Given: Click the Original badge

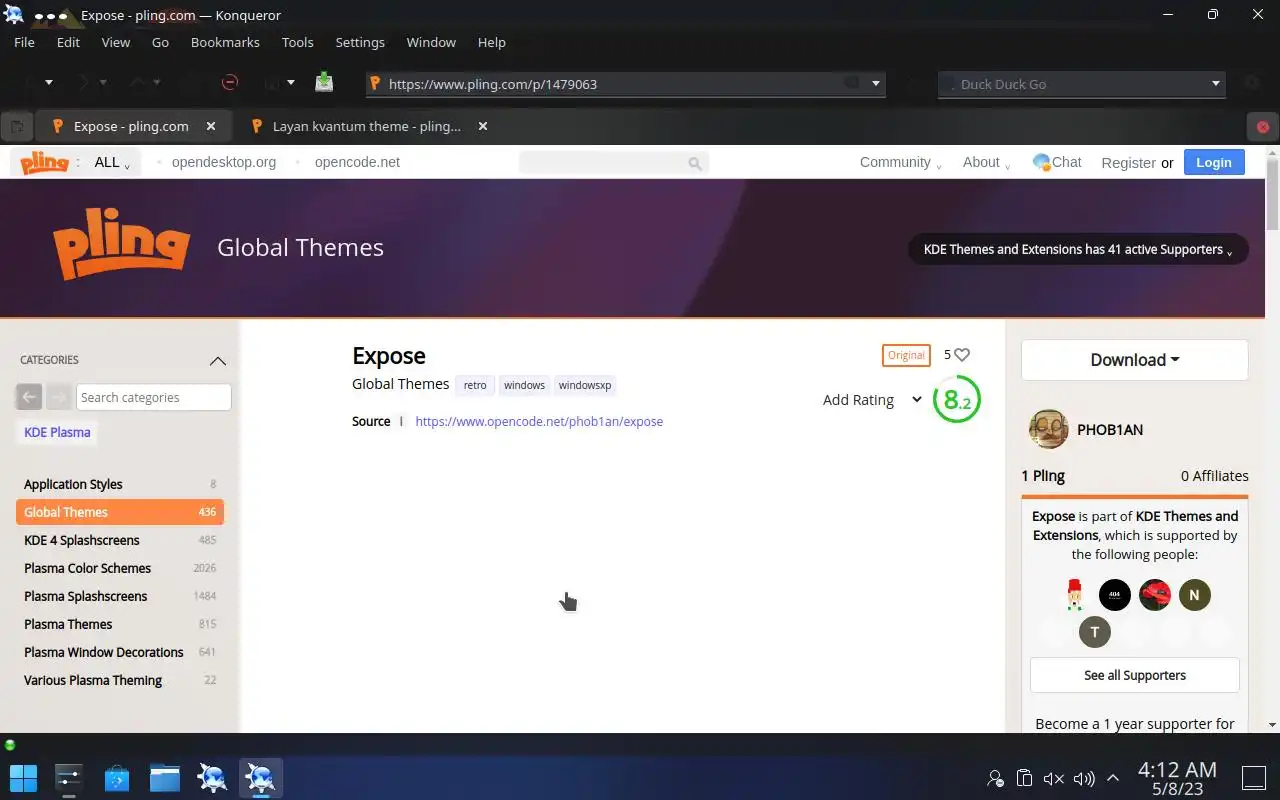Looking at the screenshot, I should click(x=906, y=355).
